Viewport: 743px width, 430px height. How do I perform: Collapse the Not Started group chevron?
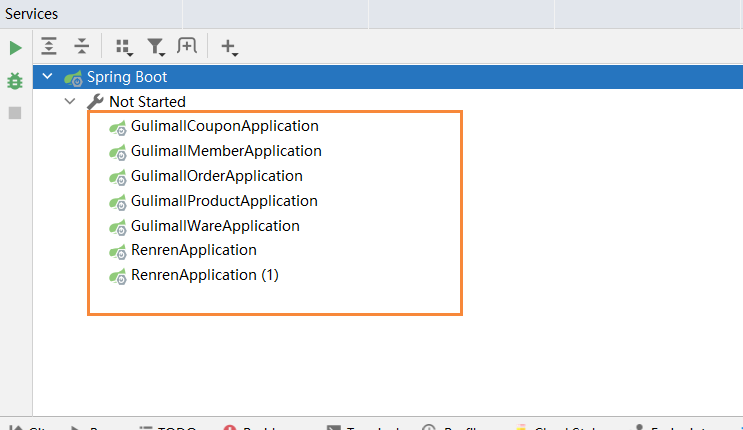click(69, 101)
